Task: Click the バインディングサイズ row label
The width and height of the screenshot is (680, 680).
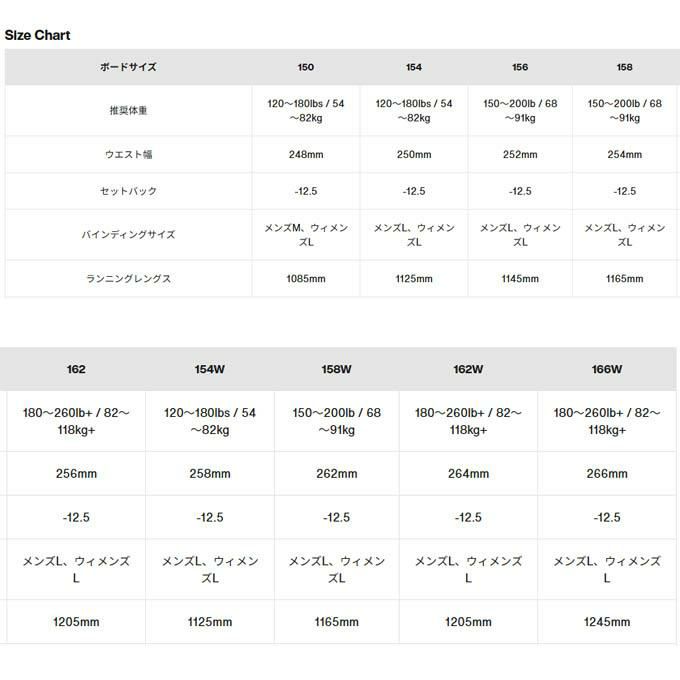Action: tap(128, 235)
